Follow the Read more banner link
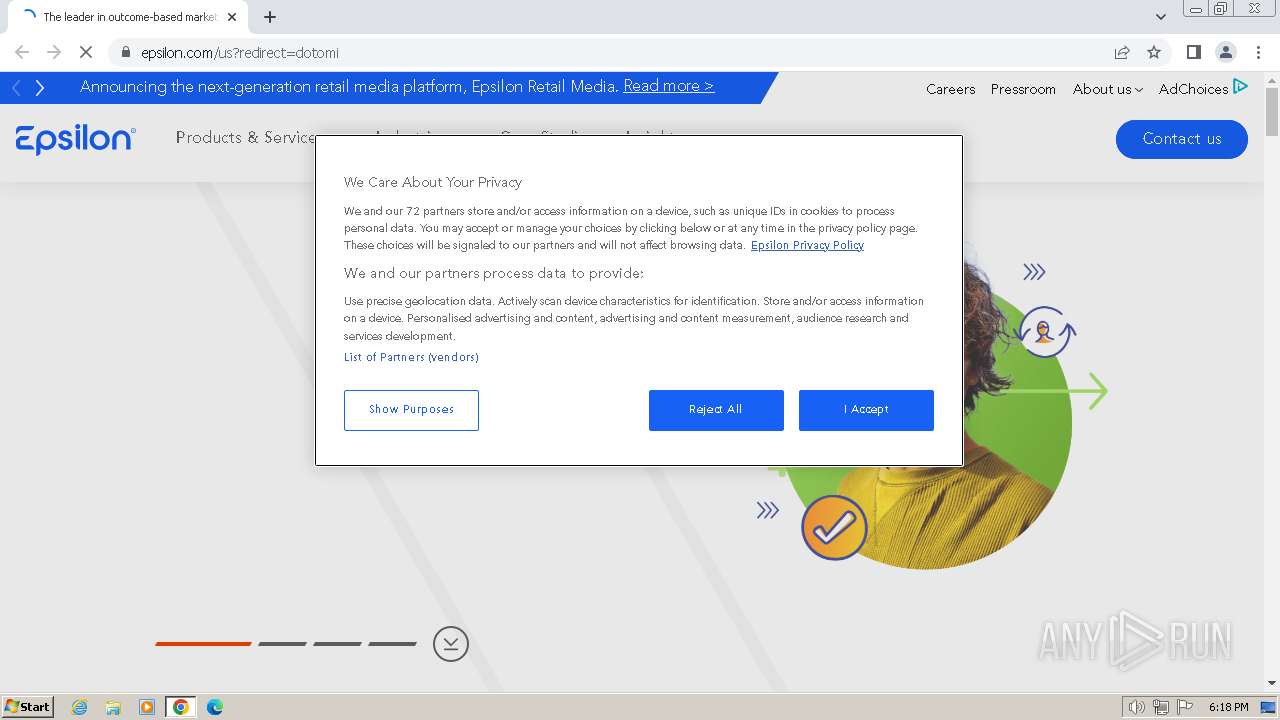1280x720 pixels. point(668,86)
